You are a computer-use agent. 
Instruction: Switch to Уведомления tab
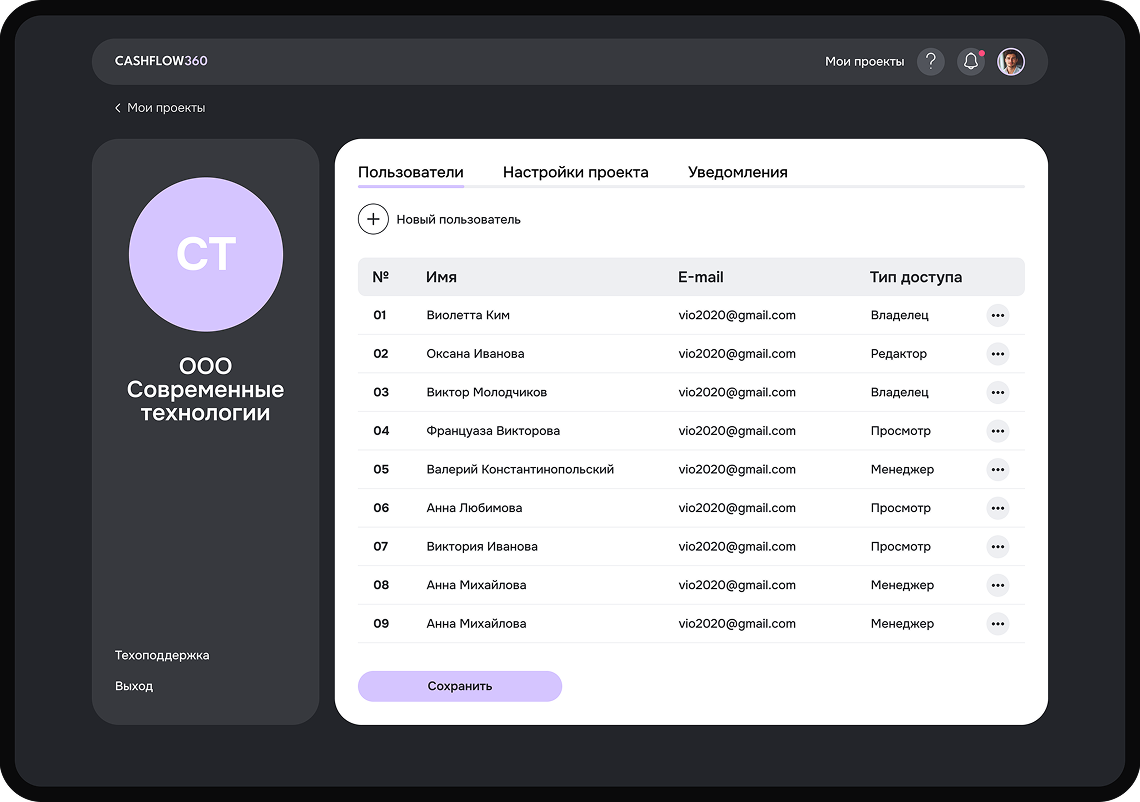pyautogui.click(x=737, y=172)
